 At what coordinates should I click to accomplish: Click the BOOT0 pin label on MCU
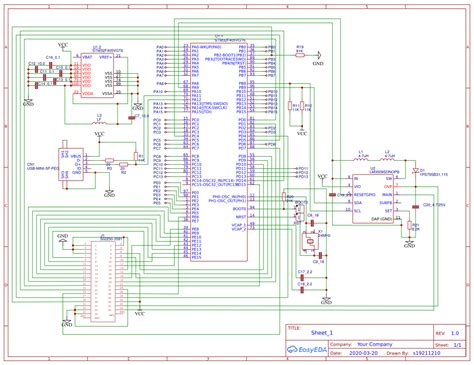tap(239, 209)
